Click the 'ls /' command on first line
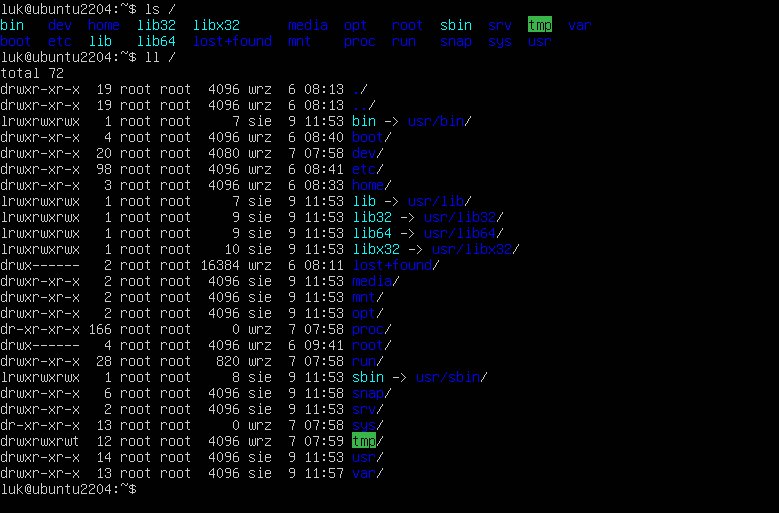The height and width of the screenshot is (513, 779). tap(160, 9)
